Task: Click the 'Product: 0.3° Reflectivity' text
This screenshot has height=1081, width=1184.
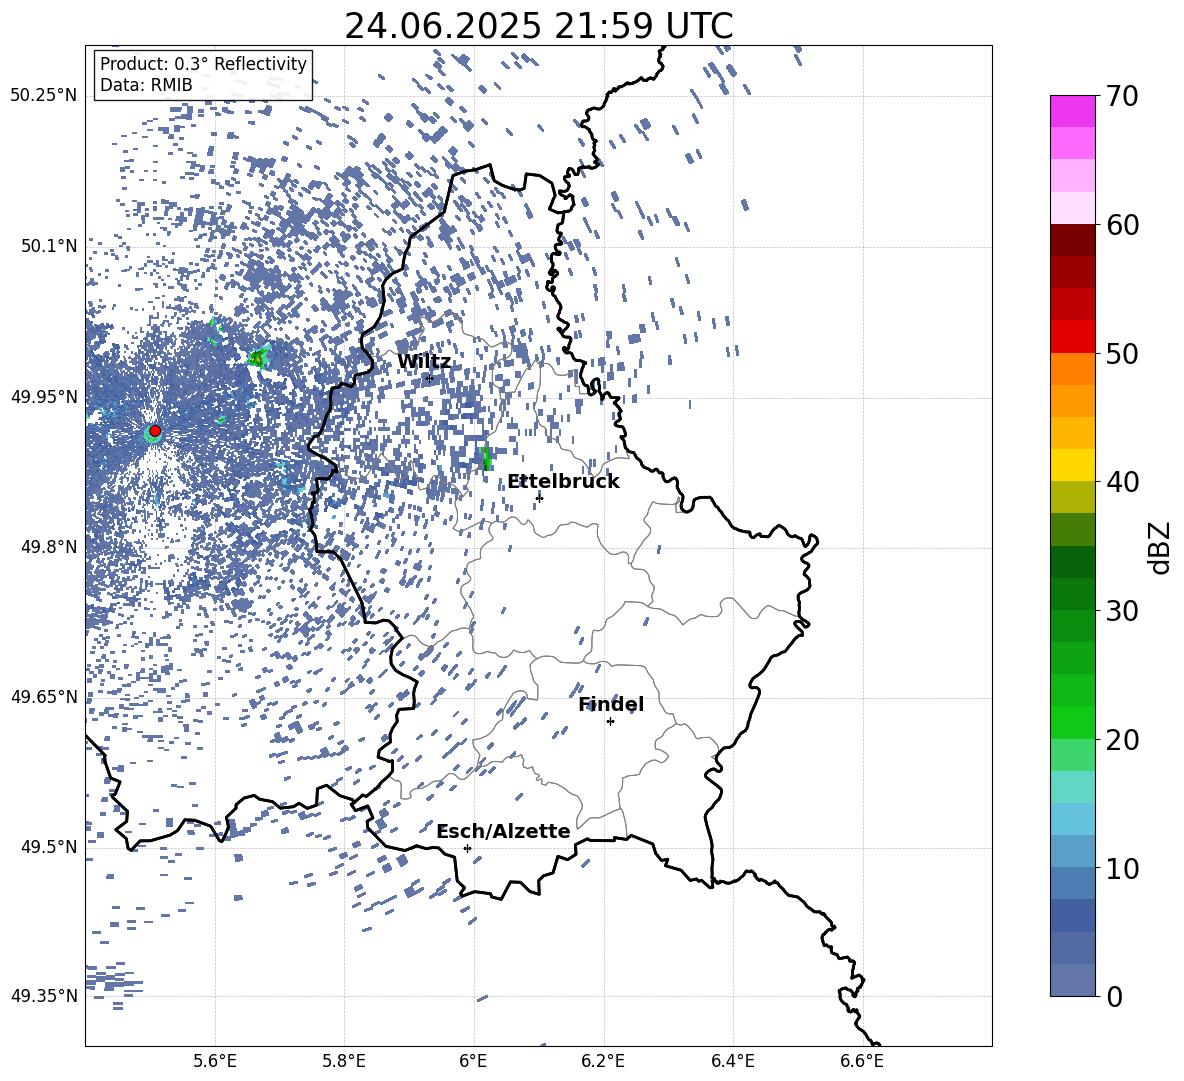Action: (x=203, y=63)
